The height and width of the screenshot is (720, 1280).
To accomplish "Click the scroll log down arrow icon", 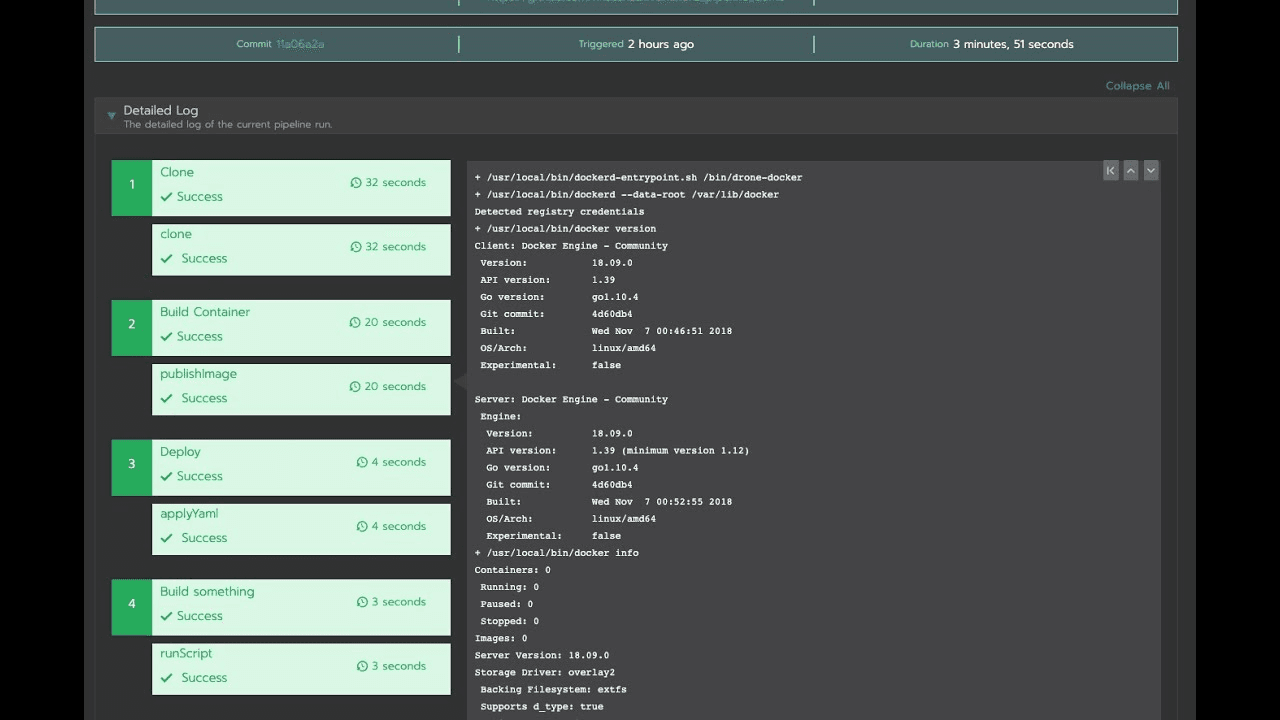I will click(x=1151, y=171).
